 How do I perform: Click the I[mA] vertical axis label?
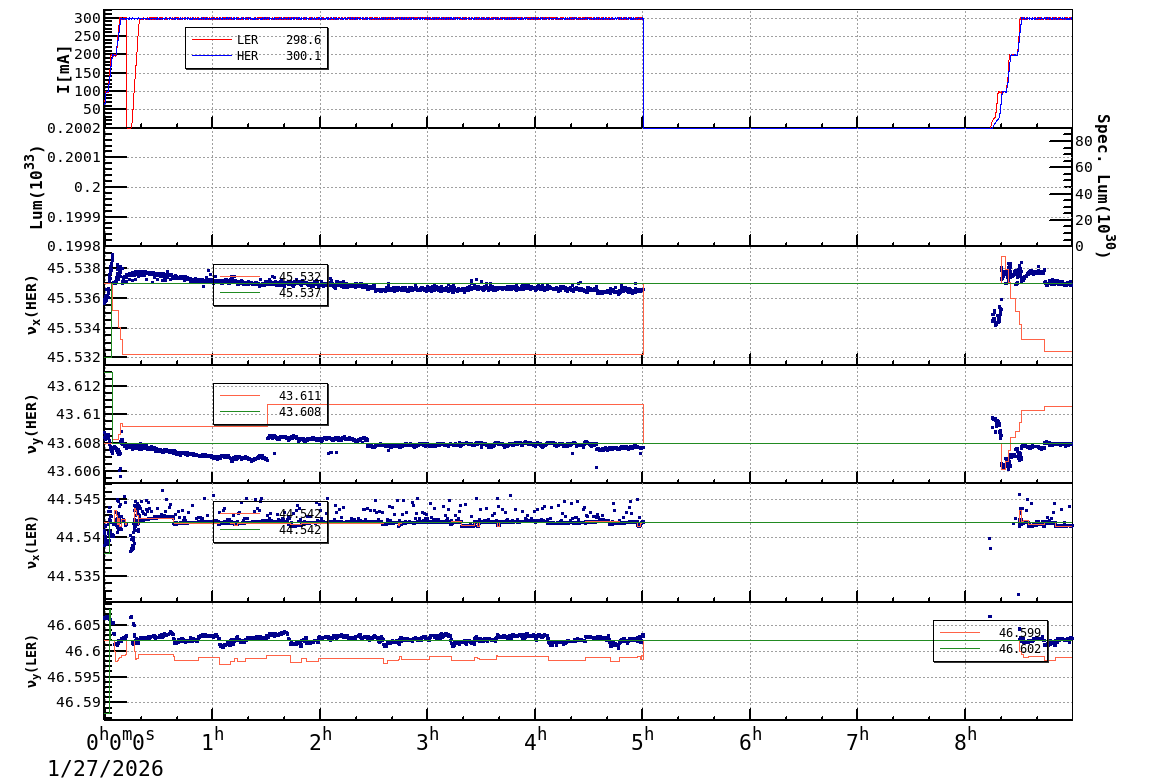pyautogui.click(x=62, y=68)
